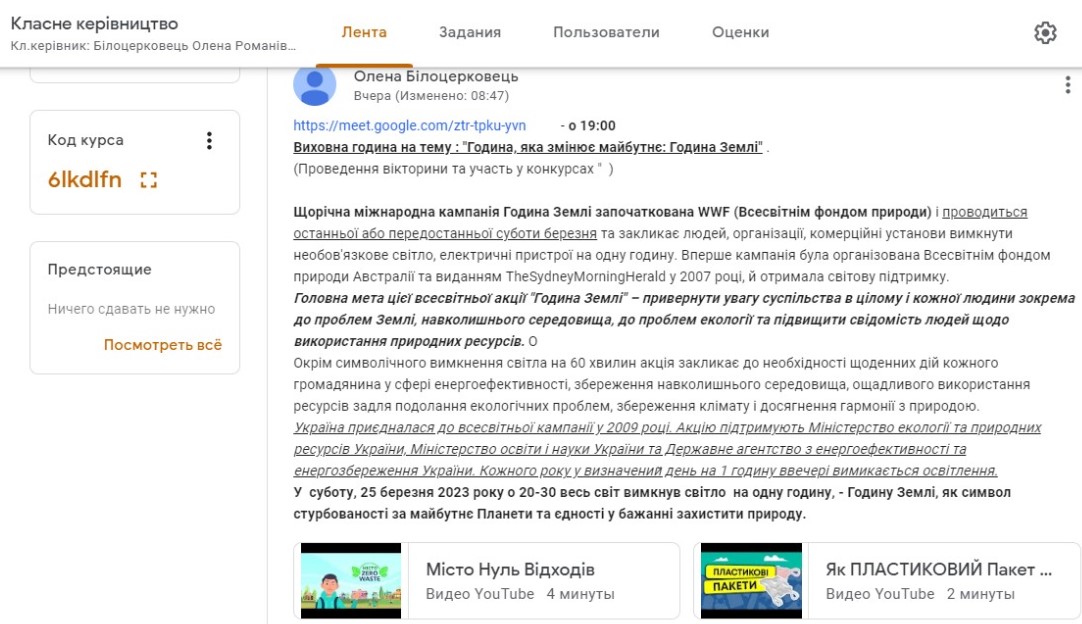1082x624 pixels.
Task: Open the course settings gear
Action: click(1045, 33)
